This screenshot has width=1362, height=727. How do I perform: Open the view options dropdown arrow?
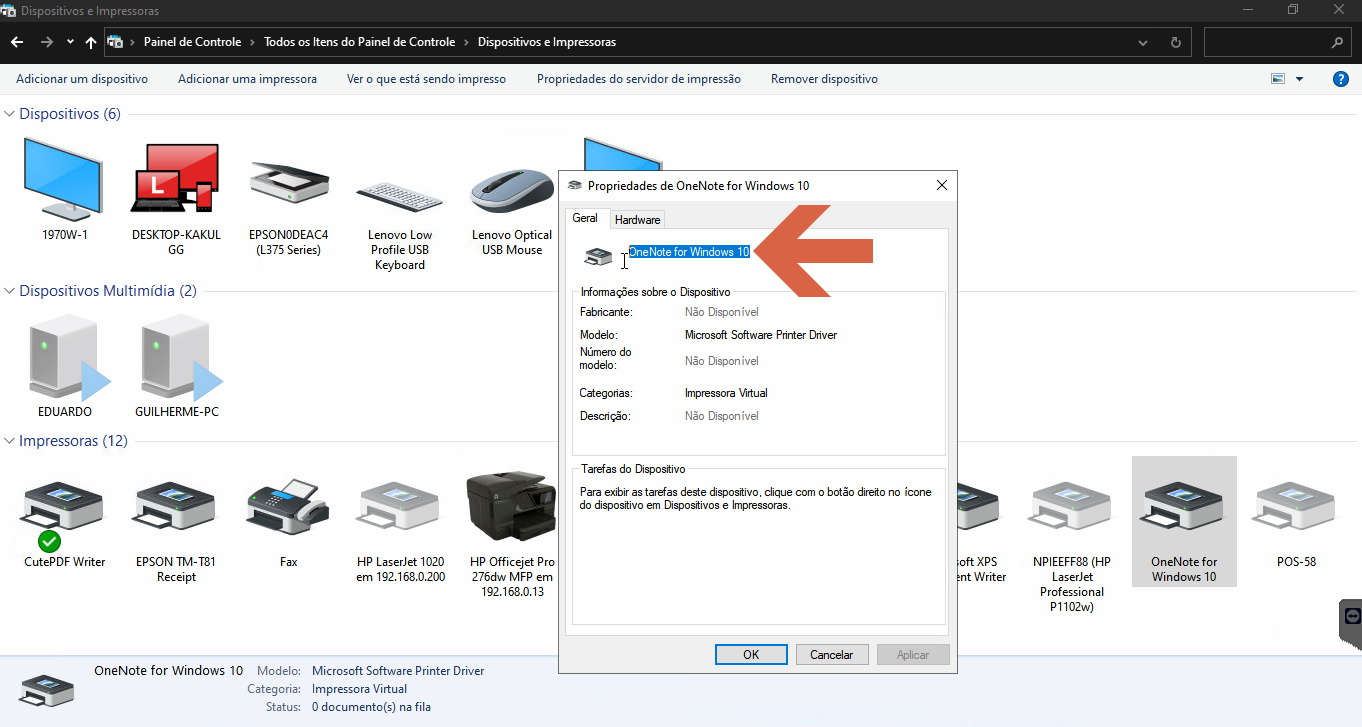(x=1300, y=79)
